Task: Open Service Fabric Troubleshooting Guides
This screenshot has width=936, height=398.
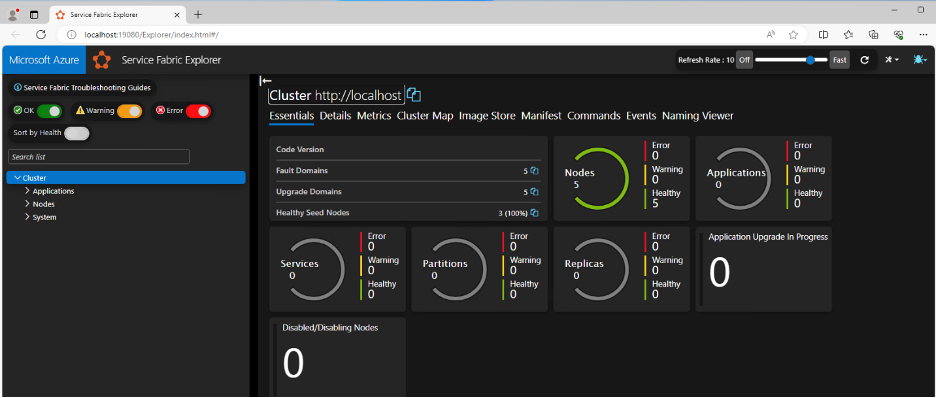Action: click(x=82, y=88)
